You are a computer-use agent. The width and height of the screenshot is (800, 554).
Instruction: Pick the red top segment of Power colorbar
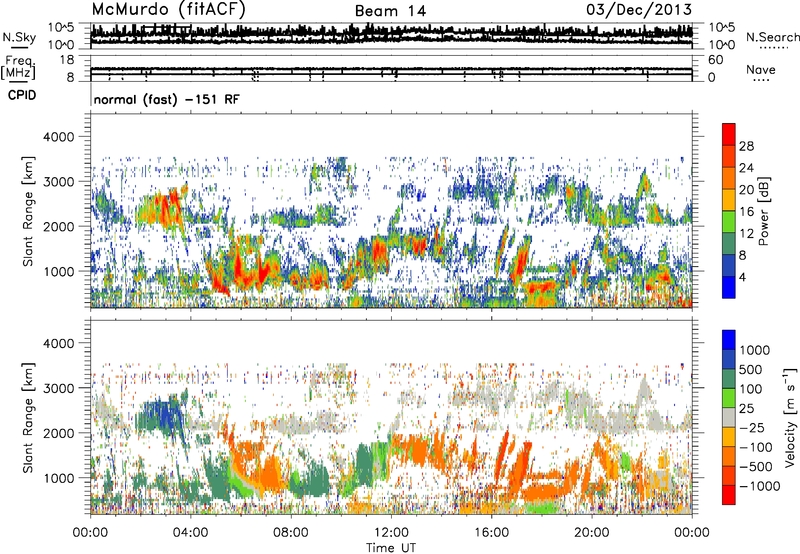click(729, 134)
